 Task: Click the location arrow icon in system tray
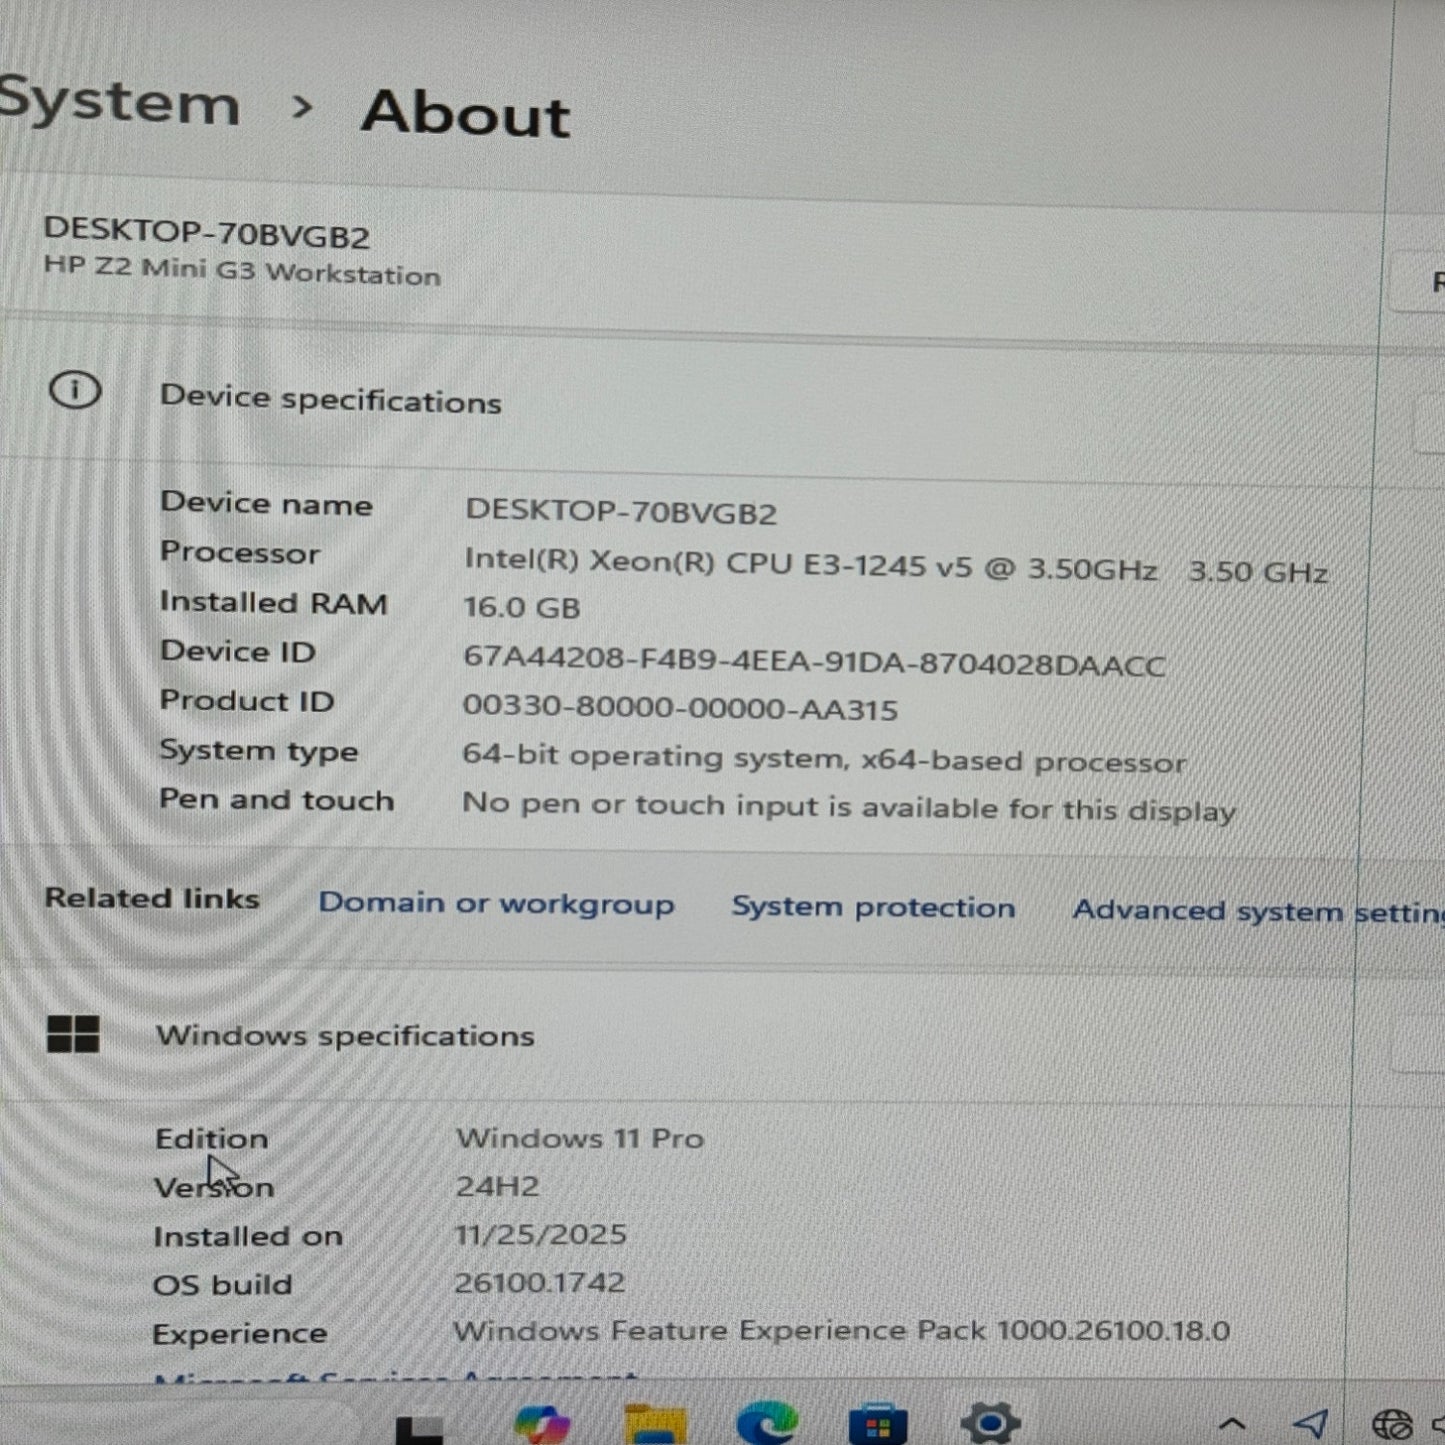point(1310,1420)
